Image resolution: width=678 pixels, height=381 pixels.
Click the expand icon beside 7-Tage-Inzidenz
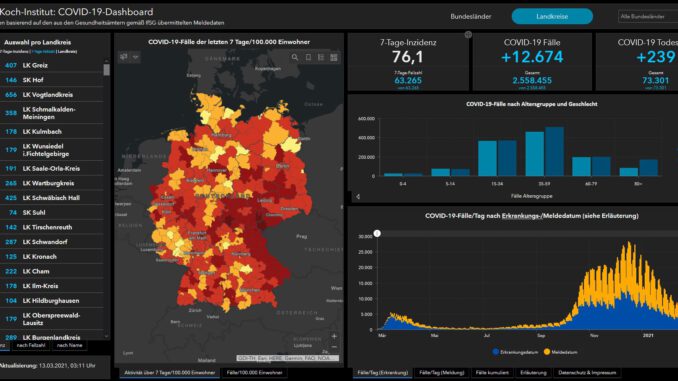pyautogui.click(x=468, y=35)
